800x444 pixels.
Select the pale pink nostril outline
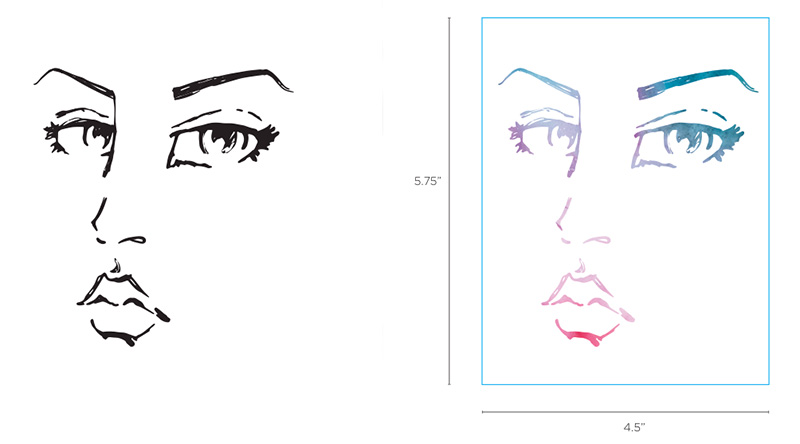click(597, 240)
